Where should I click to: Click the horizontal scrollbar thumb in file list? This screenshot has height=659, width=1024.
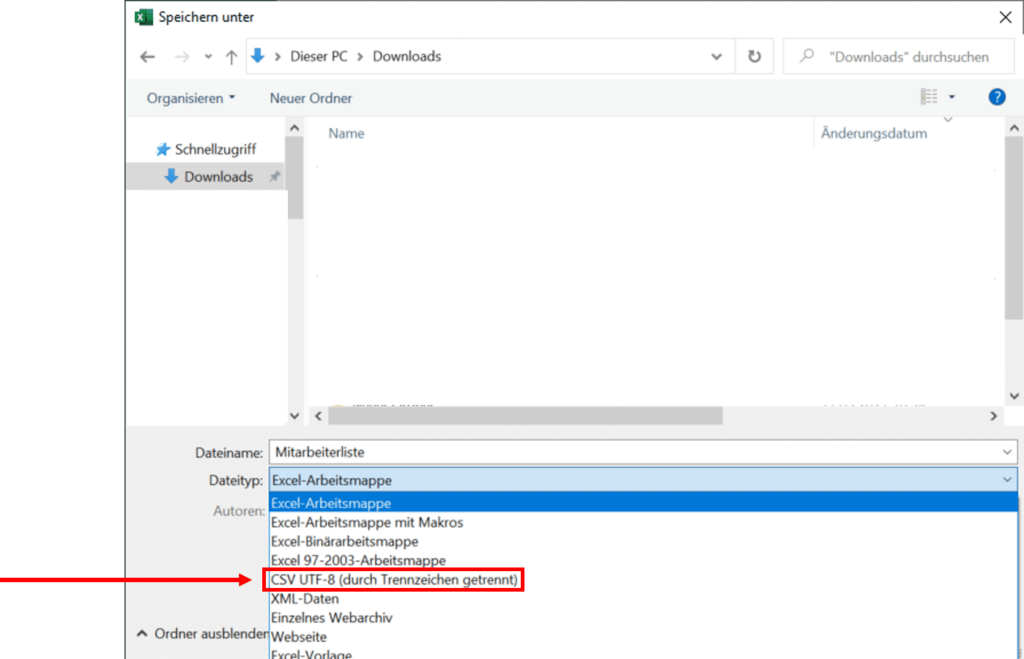point(525,416)
